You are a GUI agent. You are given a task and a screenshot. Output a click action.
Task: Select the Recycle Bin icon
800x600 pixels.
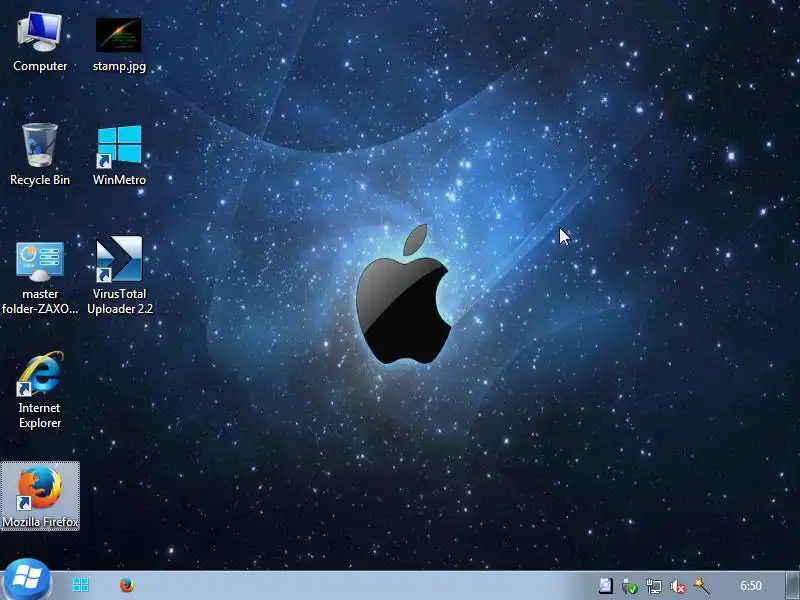[x=40, y=155]
